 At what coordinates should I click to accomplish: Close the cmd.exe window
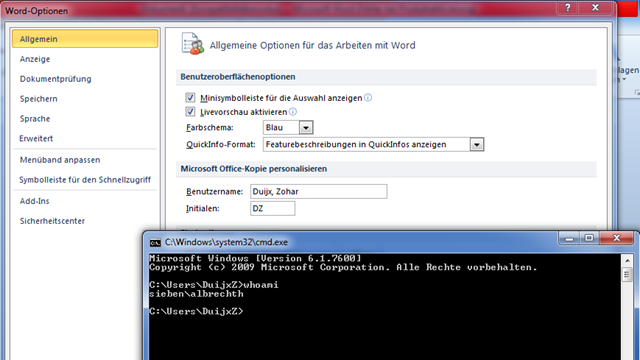pyautogui.click(x=616, y=238)
